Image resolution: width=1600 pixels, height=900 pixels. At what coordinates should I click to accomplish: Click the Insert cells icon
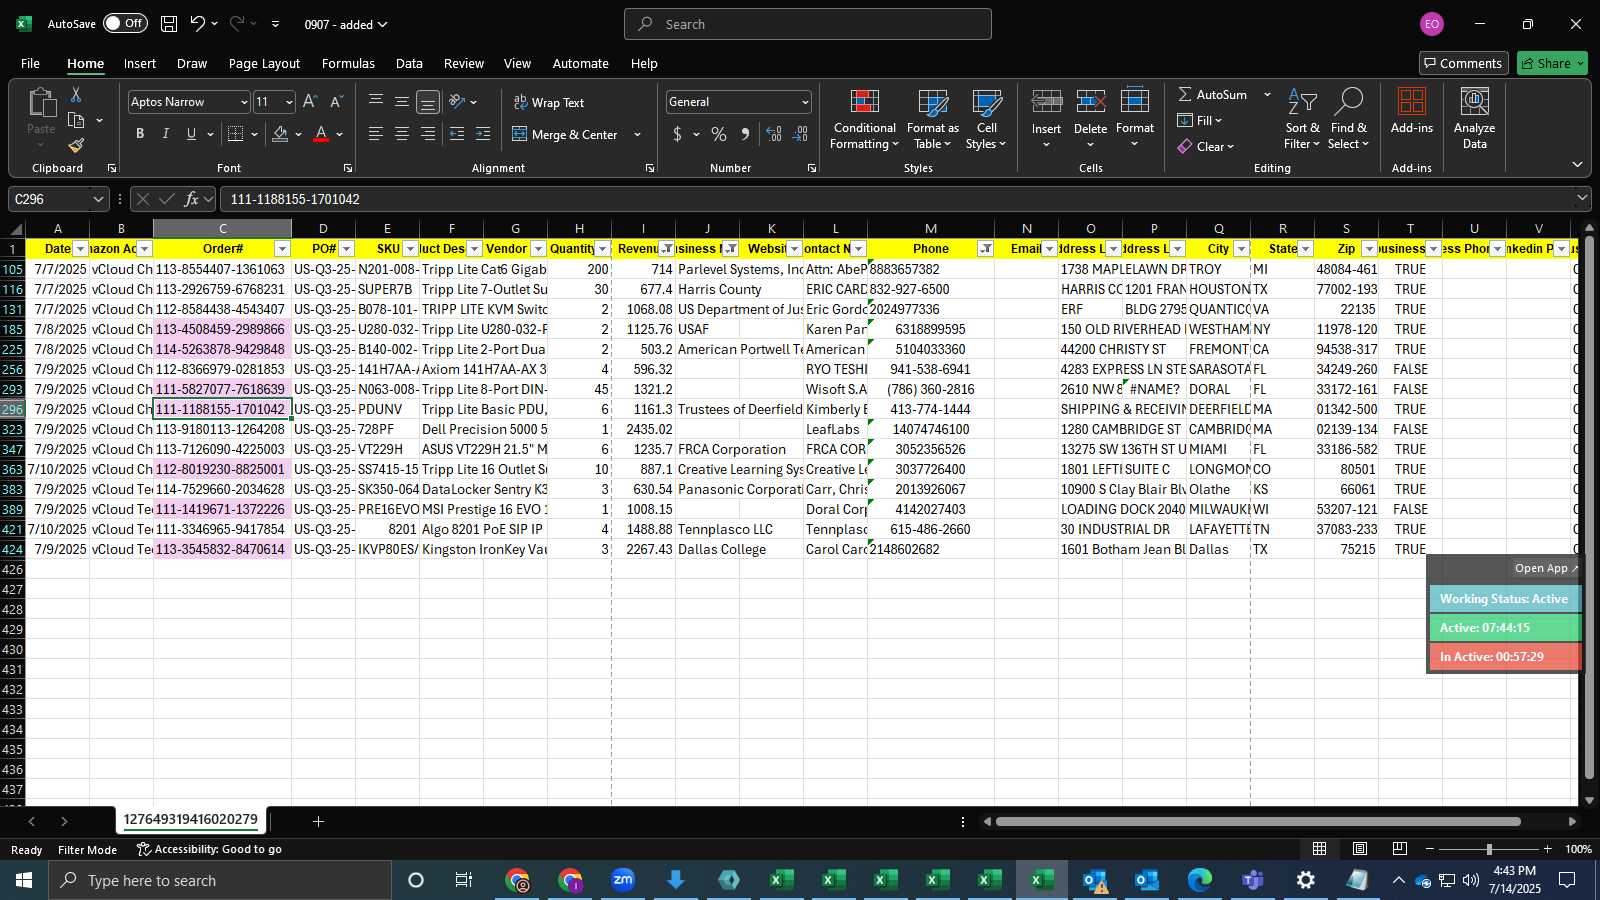click(x=1046, y=101)
